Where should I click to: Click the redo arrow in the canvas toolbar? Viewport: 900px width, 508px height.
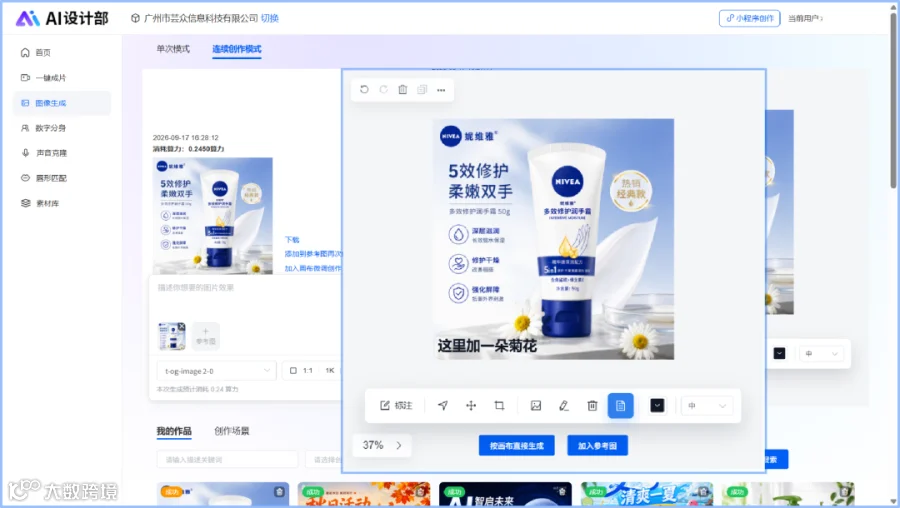[x=383, y=90]
